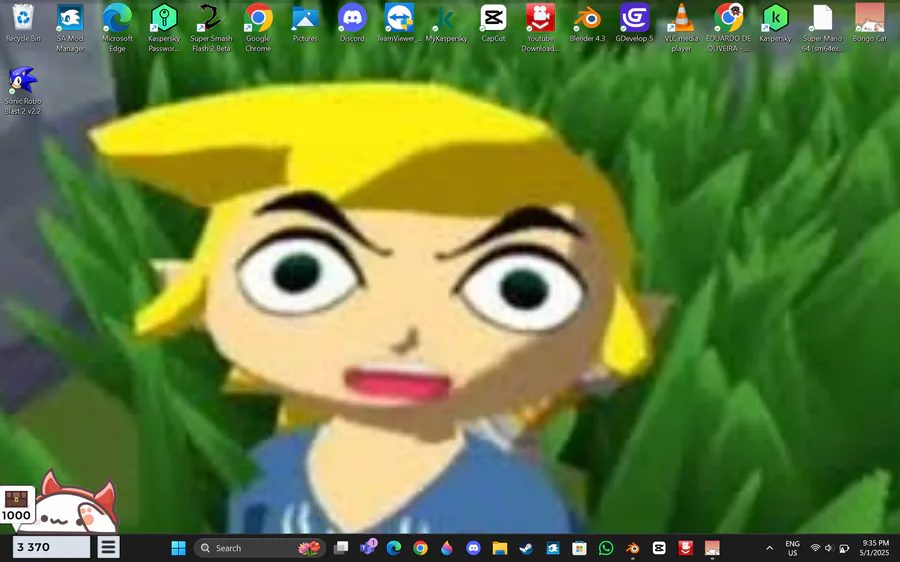The width and height of the screenshot is (900, 562).
Task: Launch Google Chrome from the taskbar
Action: coord(420,548)
